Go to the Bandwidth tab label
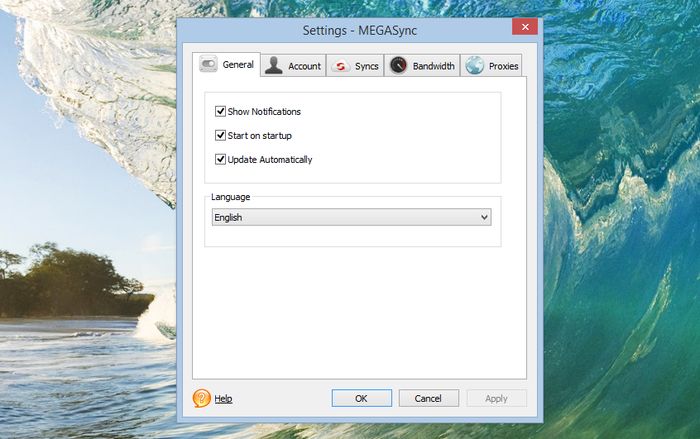This screenshot has height=439, width=700. tap(433, 67)
